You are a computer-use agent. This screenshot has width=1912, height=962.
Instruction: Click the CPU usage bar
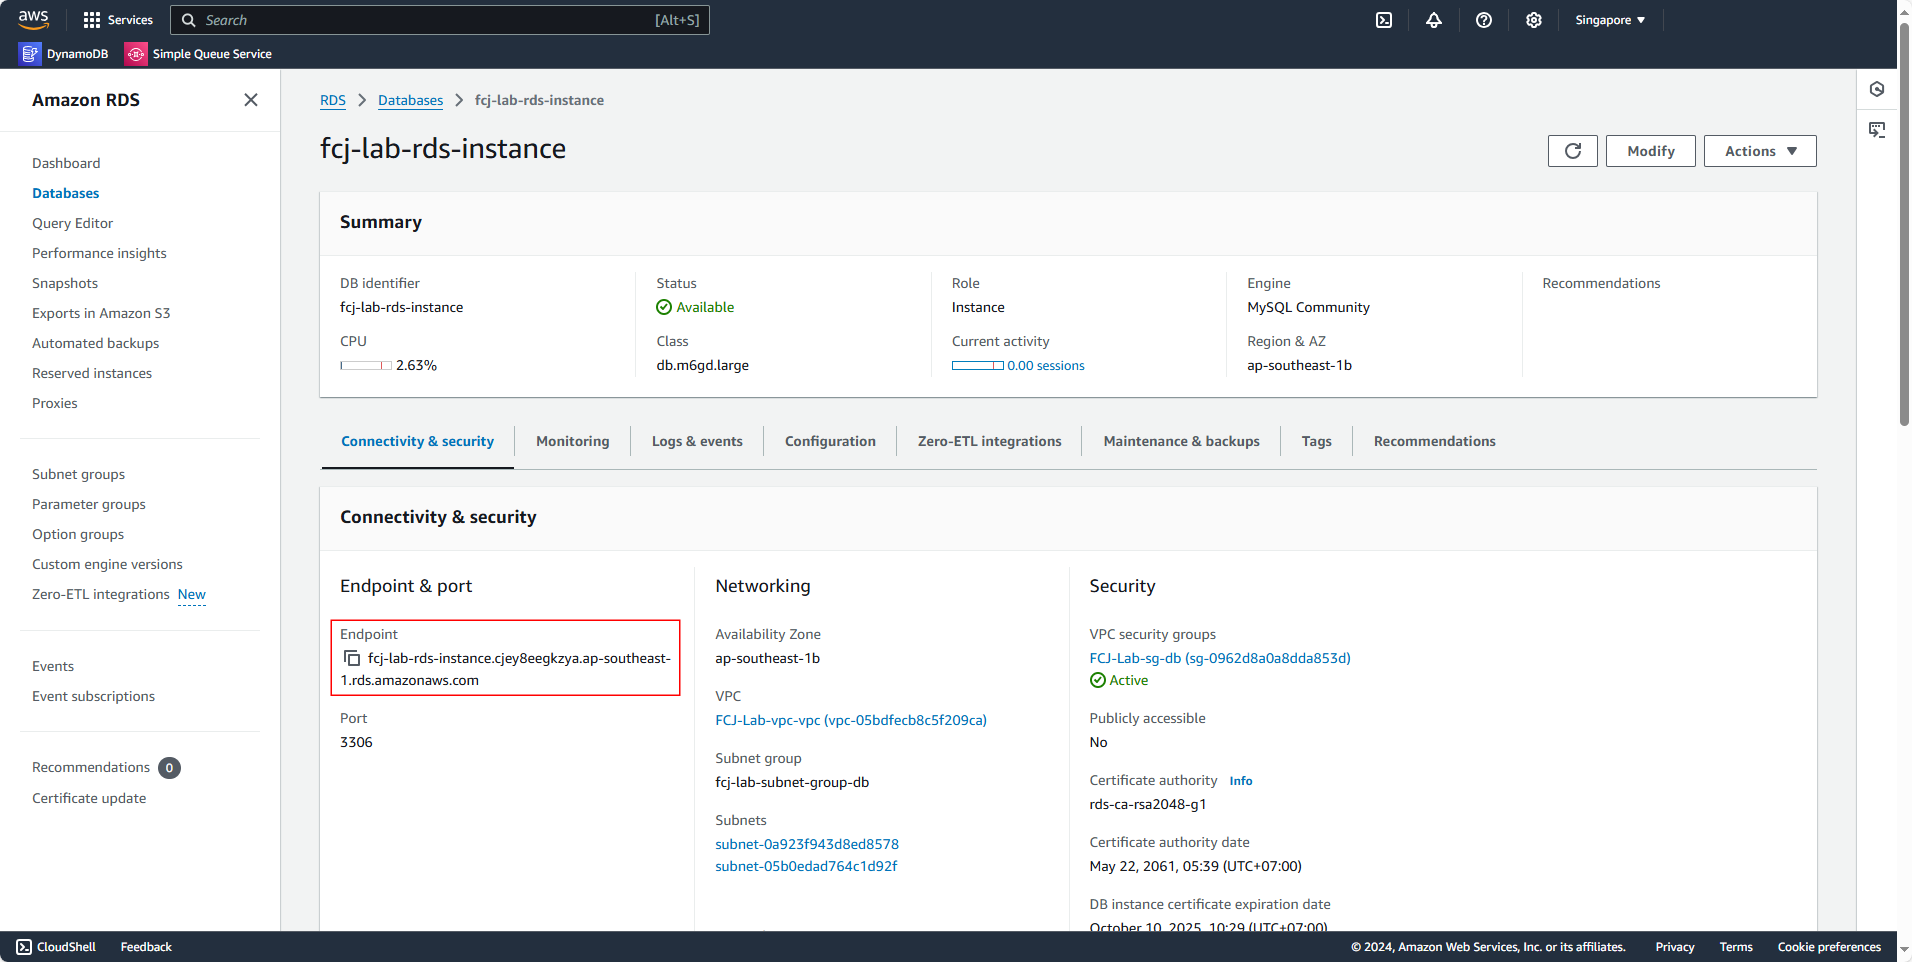click(x=366, y=366)
